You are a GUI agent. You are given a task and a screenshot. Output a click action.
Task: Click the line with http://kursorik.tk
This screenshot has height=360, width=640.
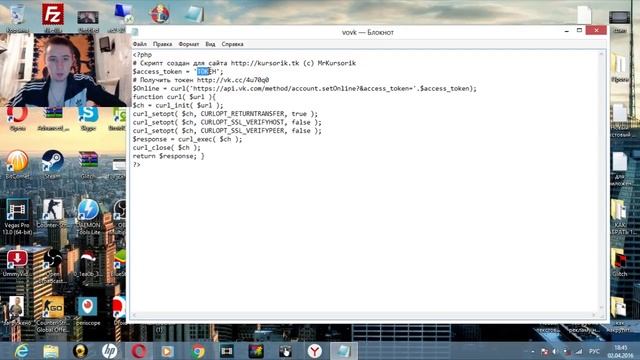point(244,63)
